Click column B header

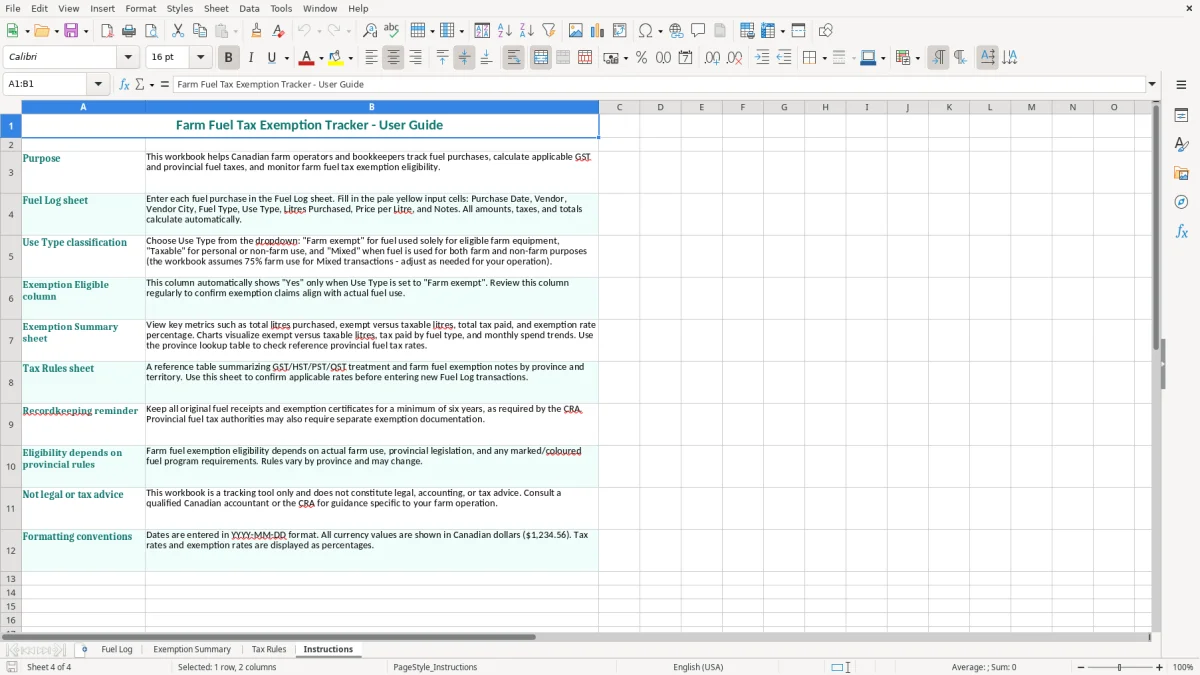[x=372, y=107]
